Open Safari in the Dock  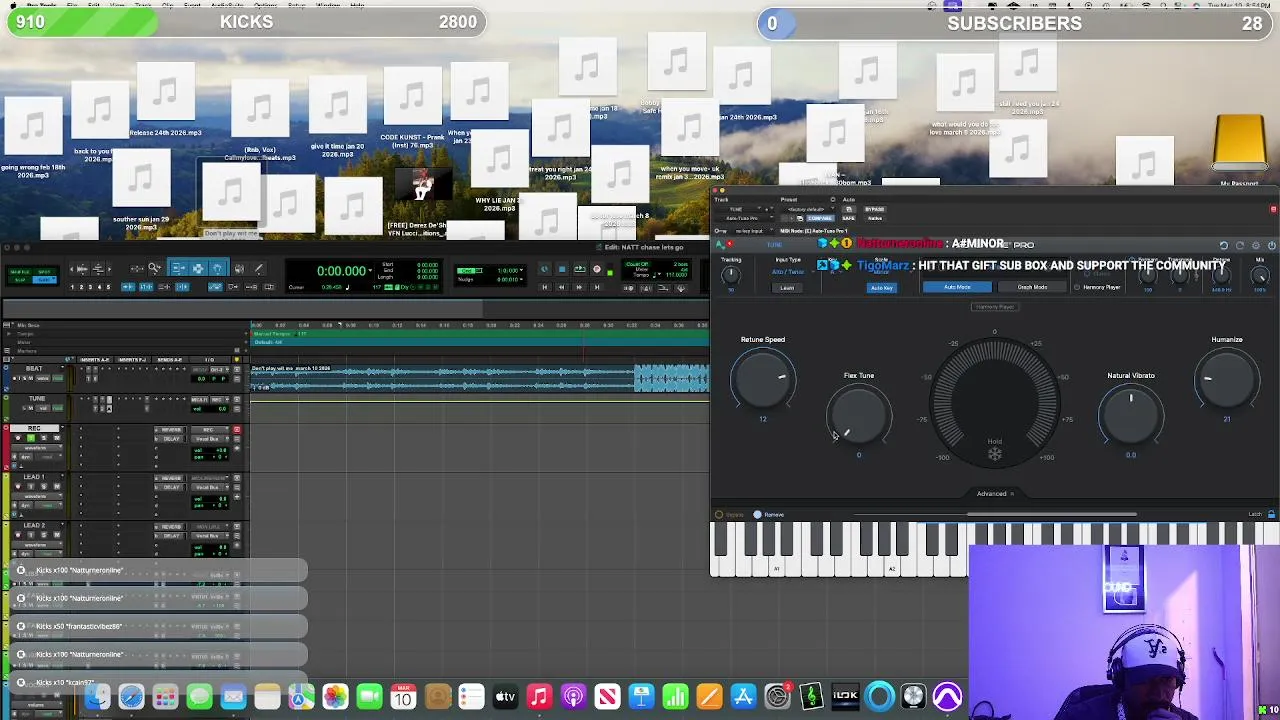[131, 697]
